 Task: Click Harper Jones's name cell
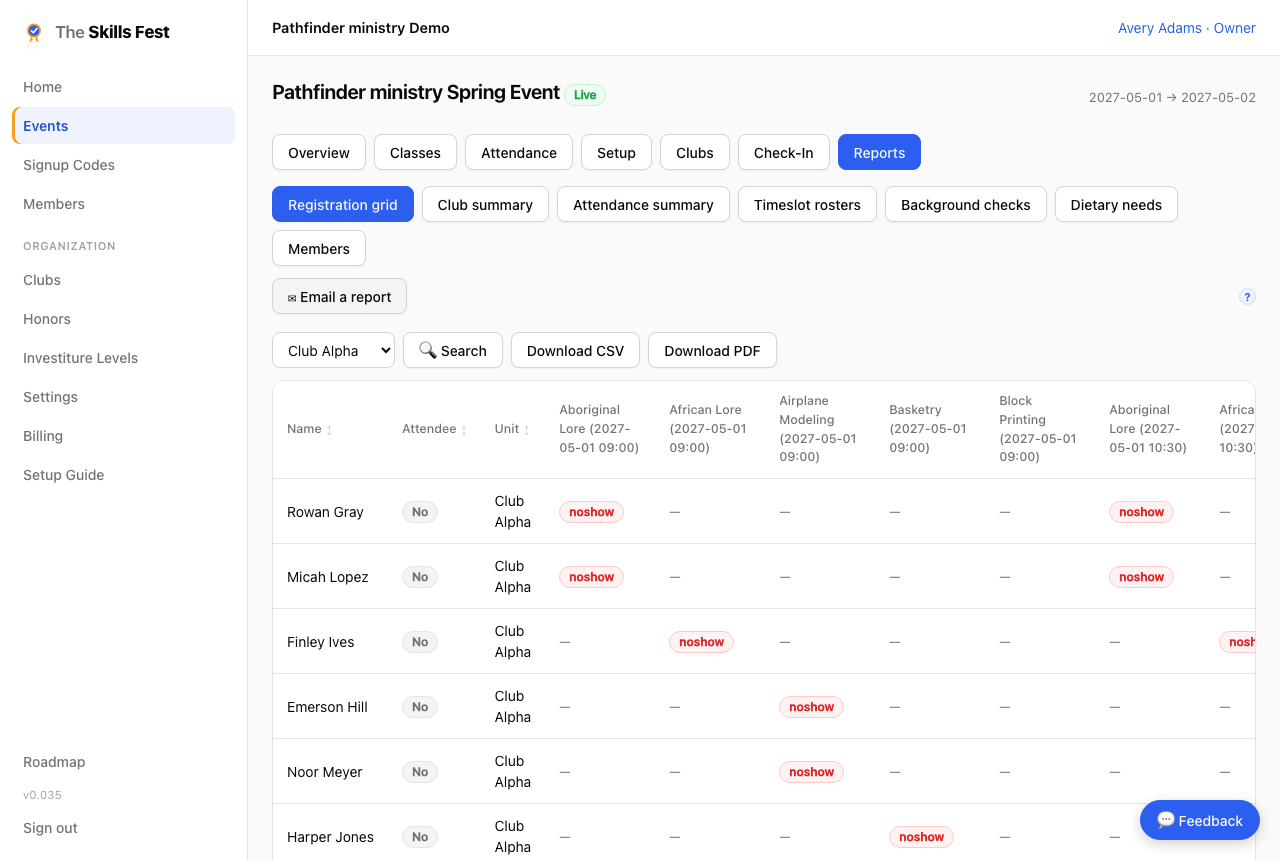tap(330, 837)
